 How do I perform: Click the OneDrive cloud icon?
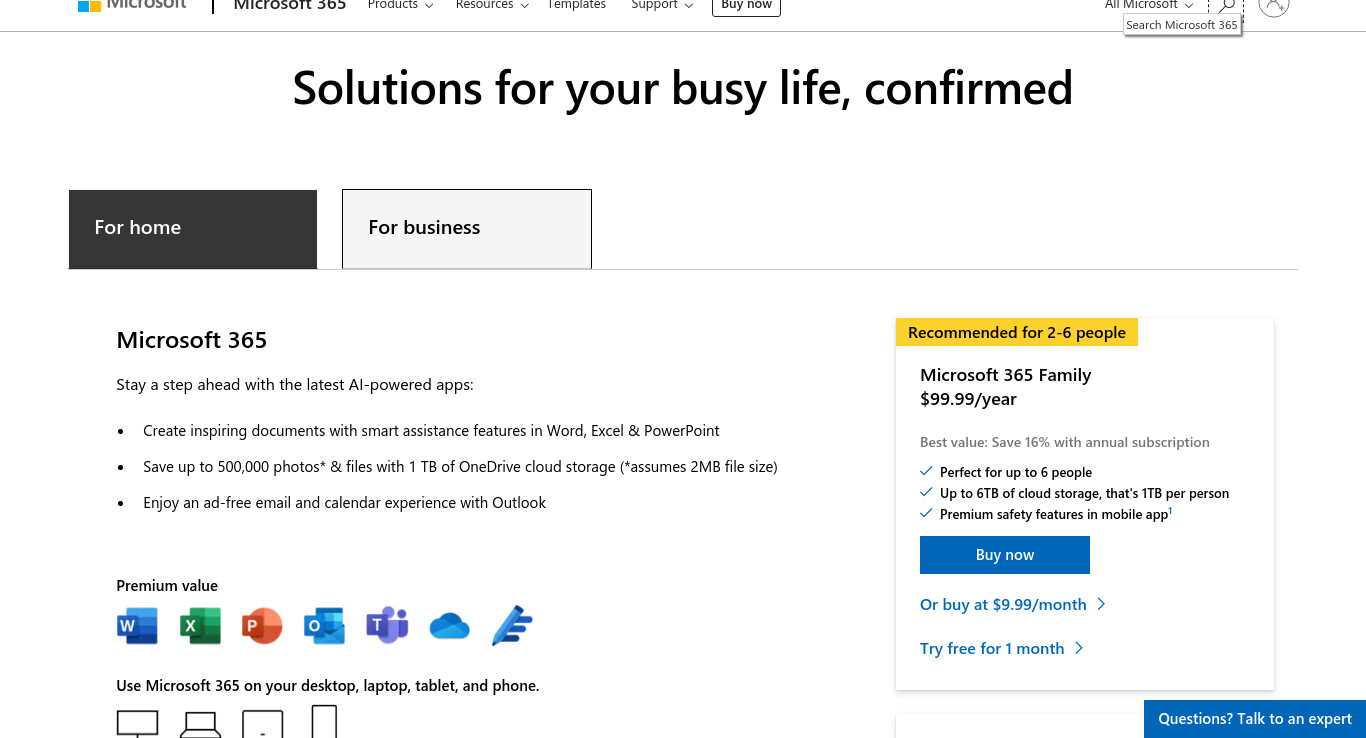(450, 627)
